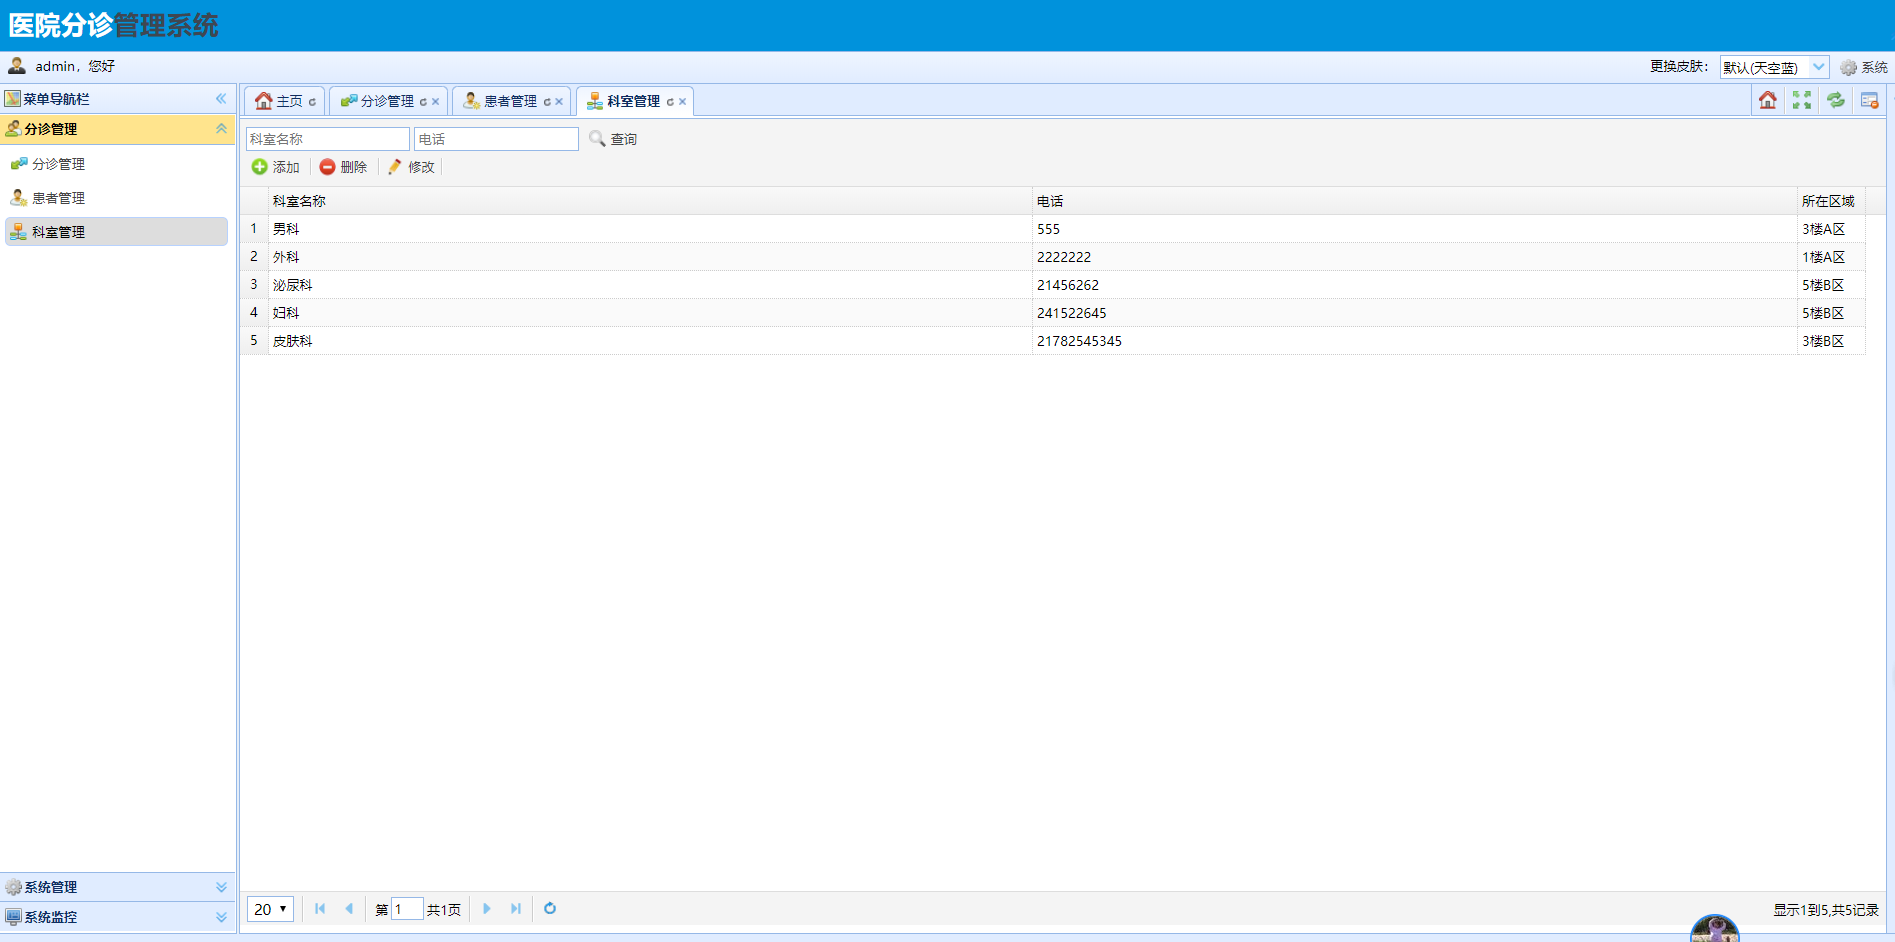1895x942 pixels.
Task: Click the home icon in top-right toolbar
Action: tap(1768, 100)
